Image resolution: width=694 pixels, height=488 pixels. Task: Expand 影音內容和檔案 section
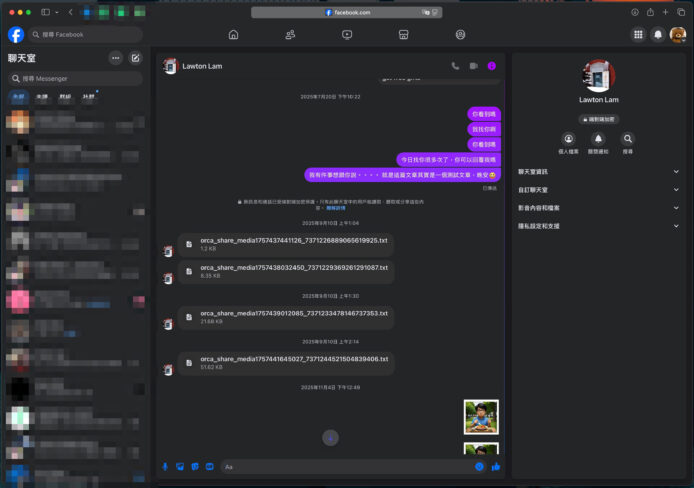[598, 208]
